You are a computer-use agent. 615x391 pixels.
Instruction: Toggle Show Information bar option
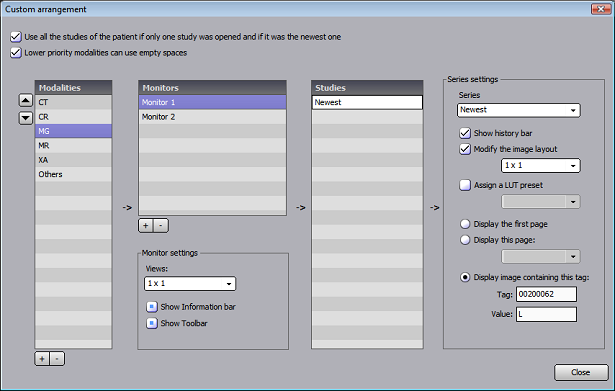[152, 307]
